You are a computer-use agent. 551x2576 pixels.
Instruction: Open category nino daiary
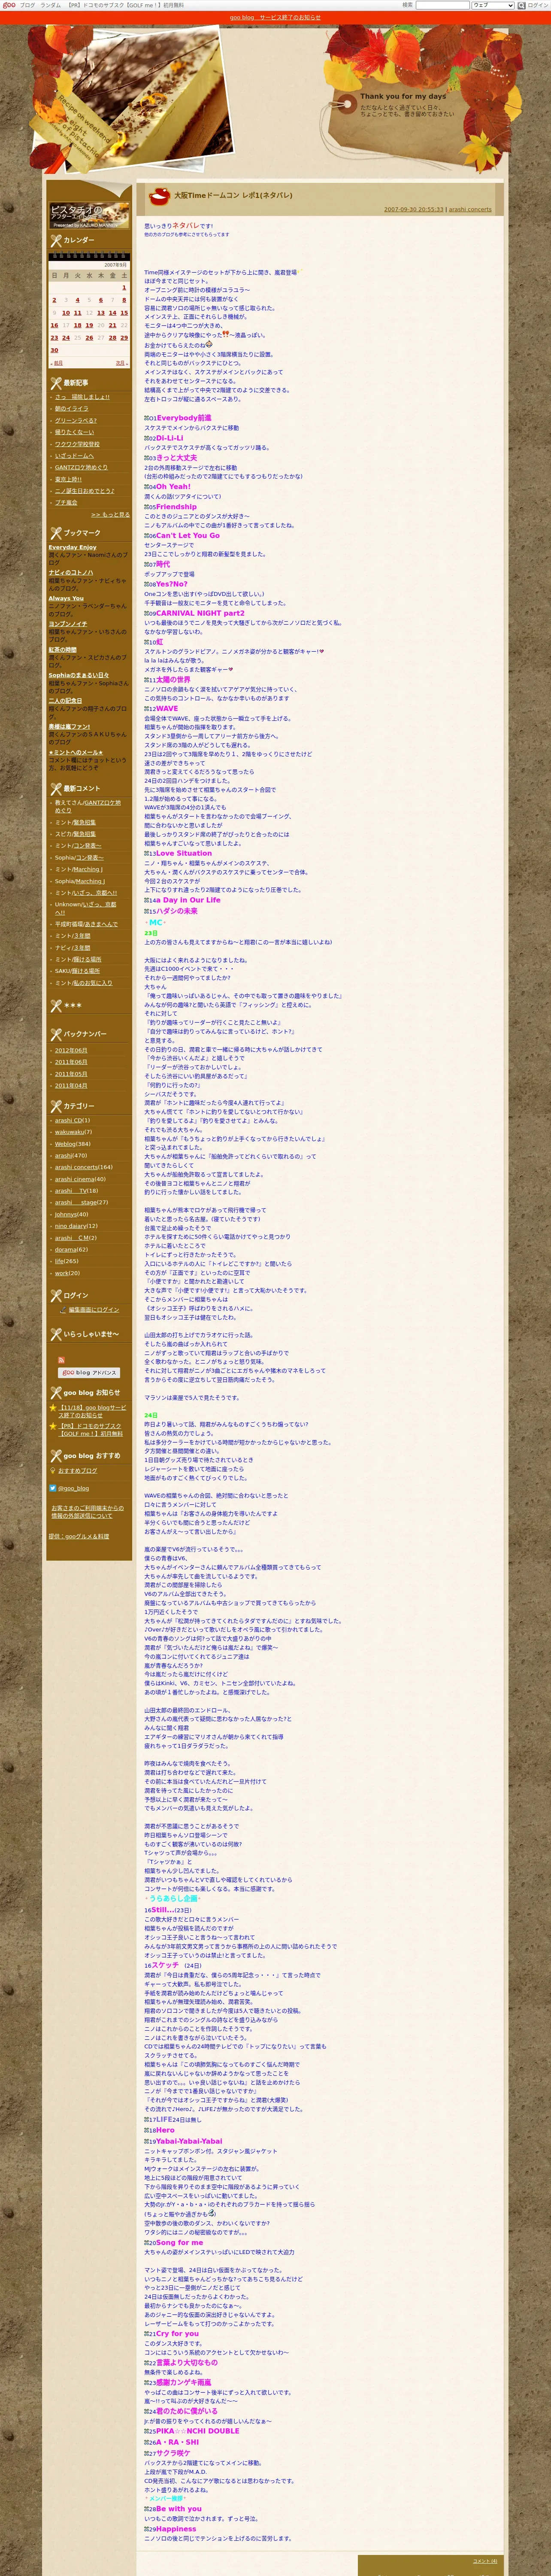[x=70, y=1226]
